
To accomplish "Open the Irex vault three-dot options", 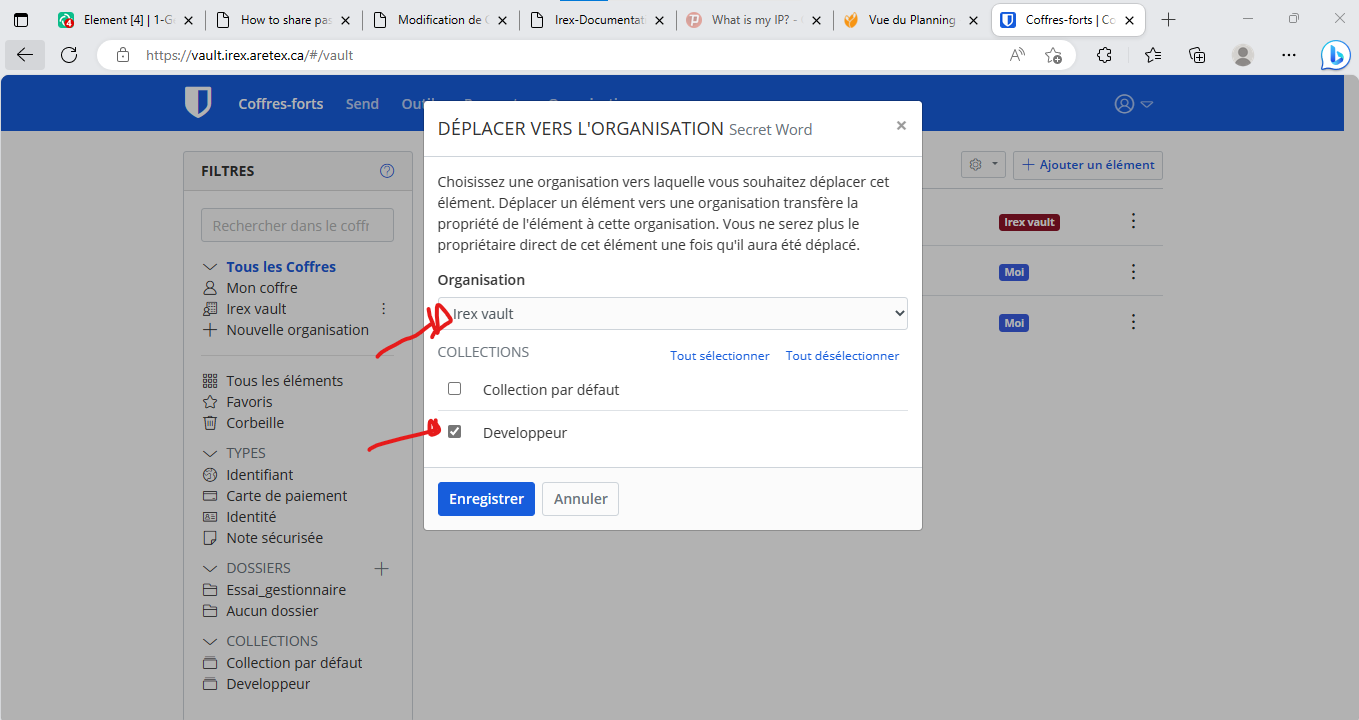I will tap(383, 309).
